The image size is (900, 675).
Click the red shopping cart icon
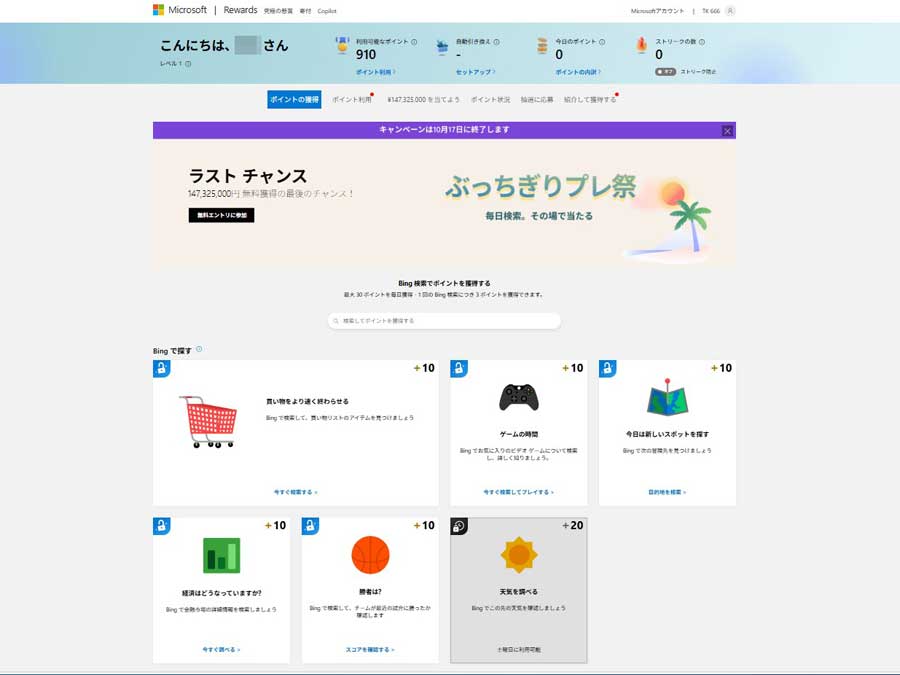point(209,421)
